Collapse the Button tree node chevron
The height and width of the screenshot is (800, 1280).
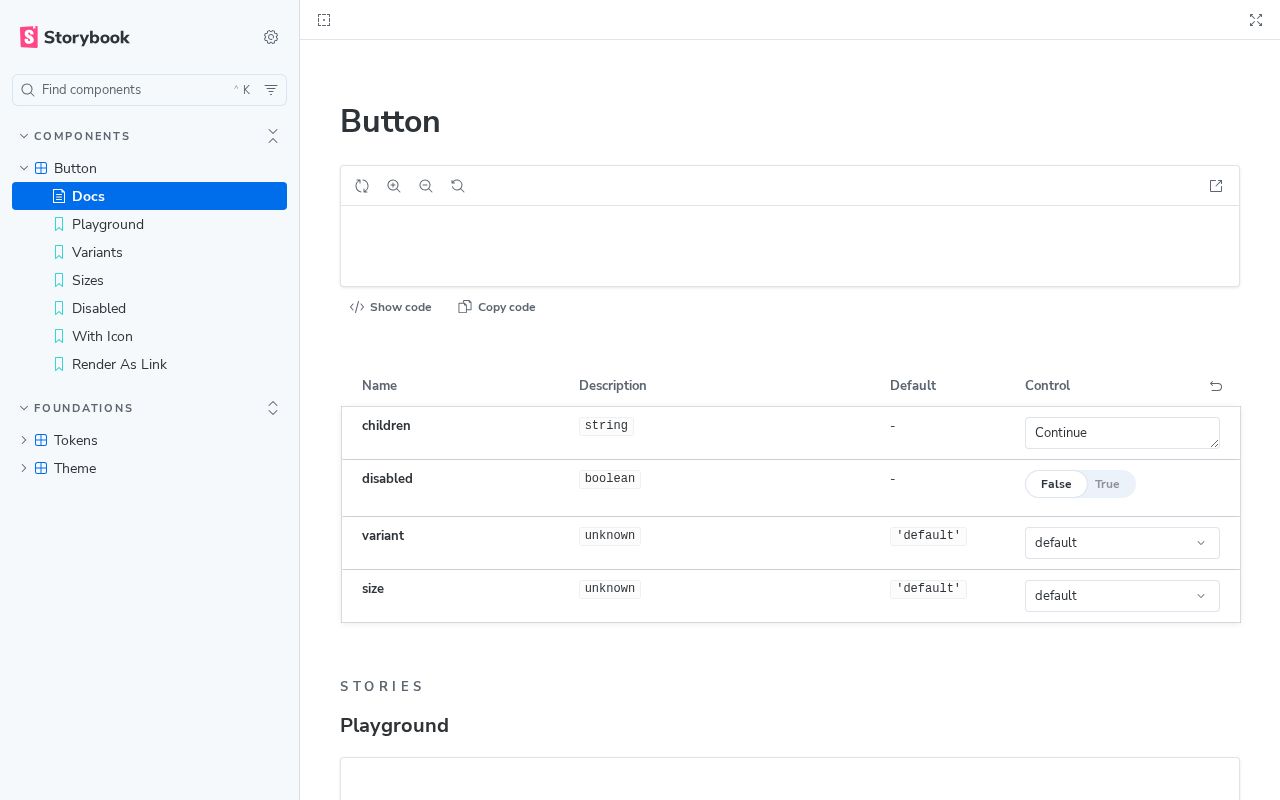(x=24, y=168)
